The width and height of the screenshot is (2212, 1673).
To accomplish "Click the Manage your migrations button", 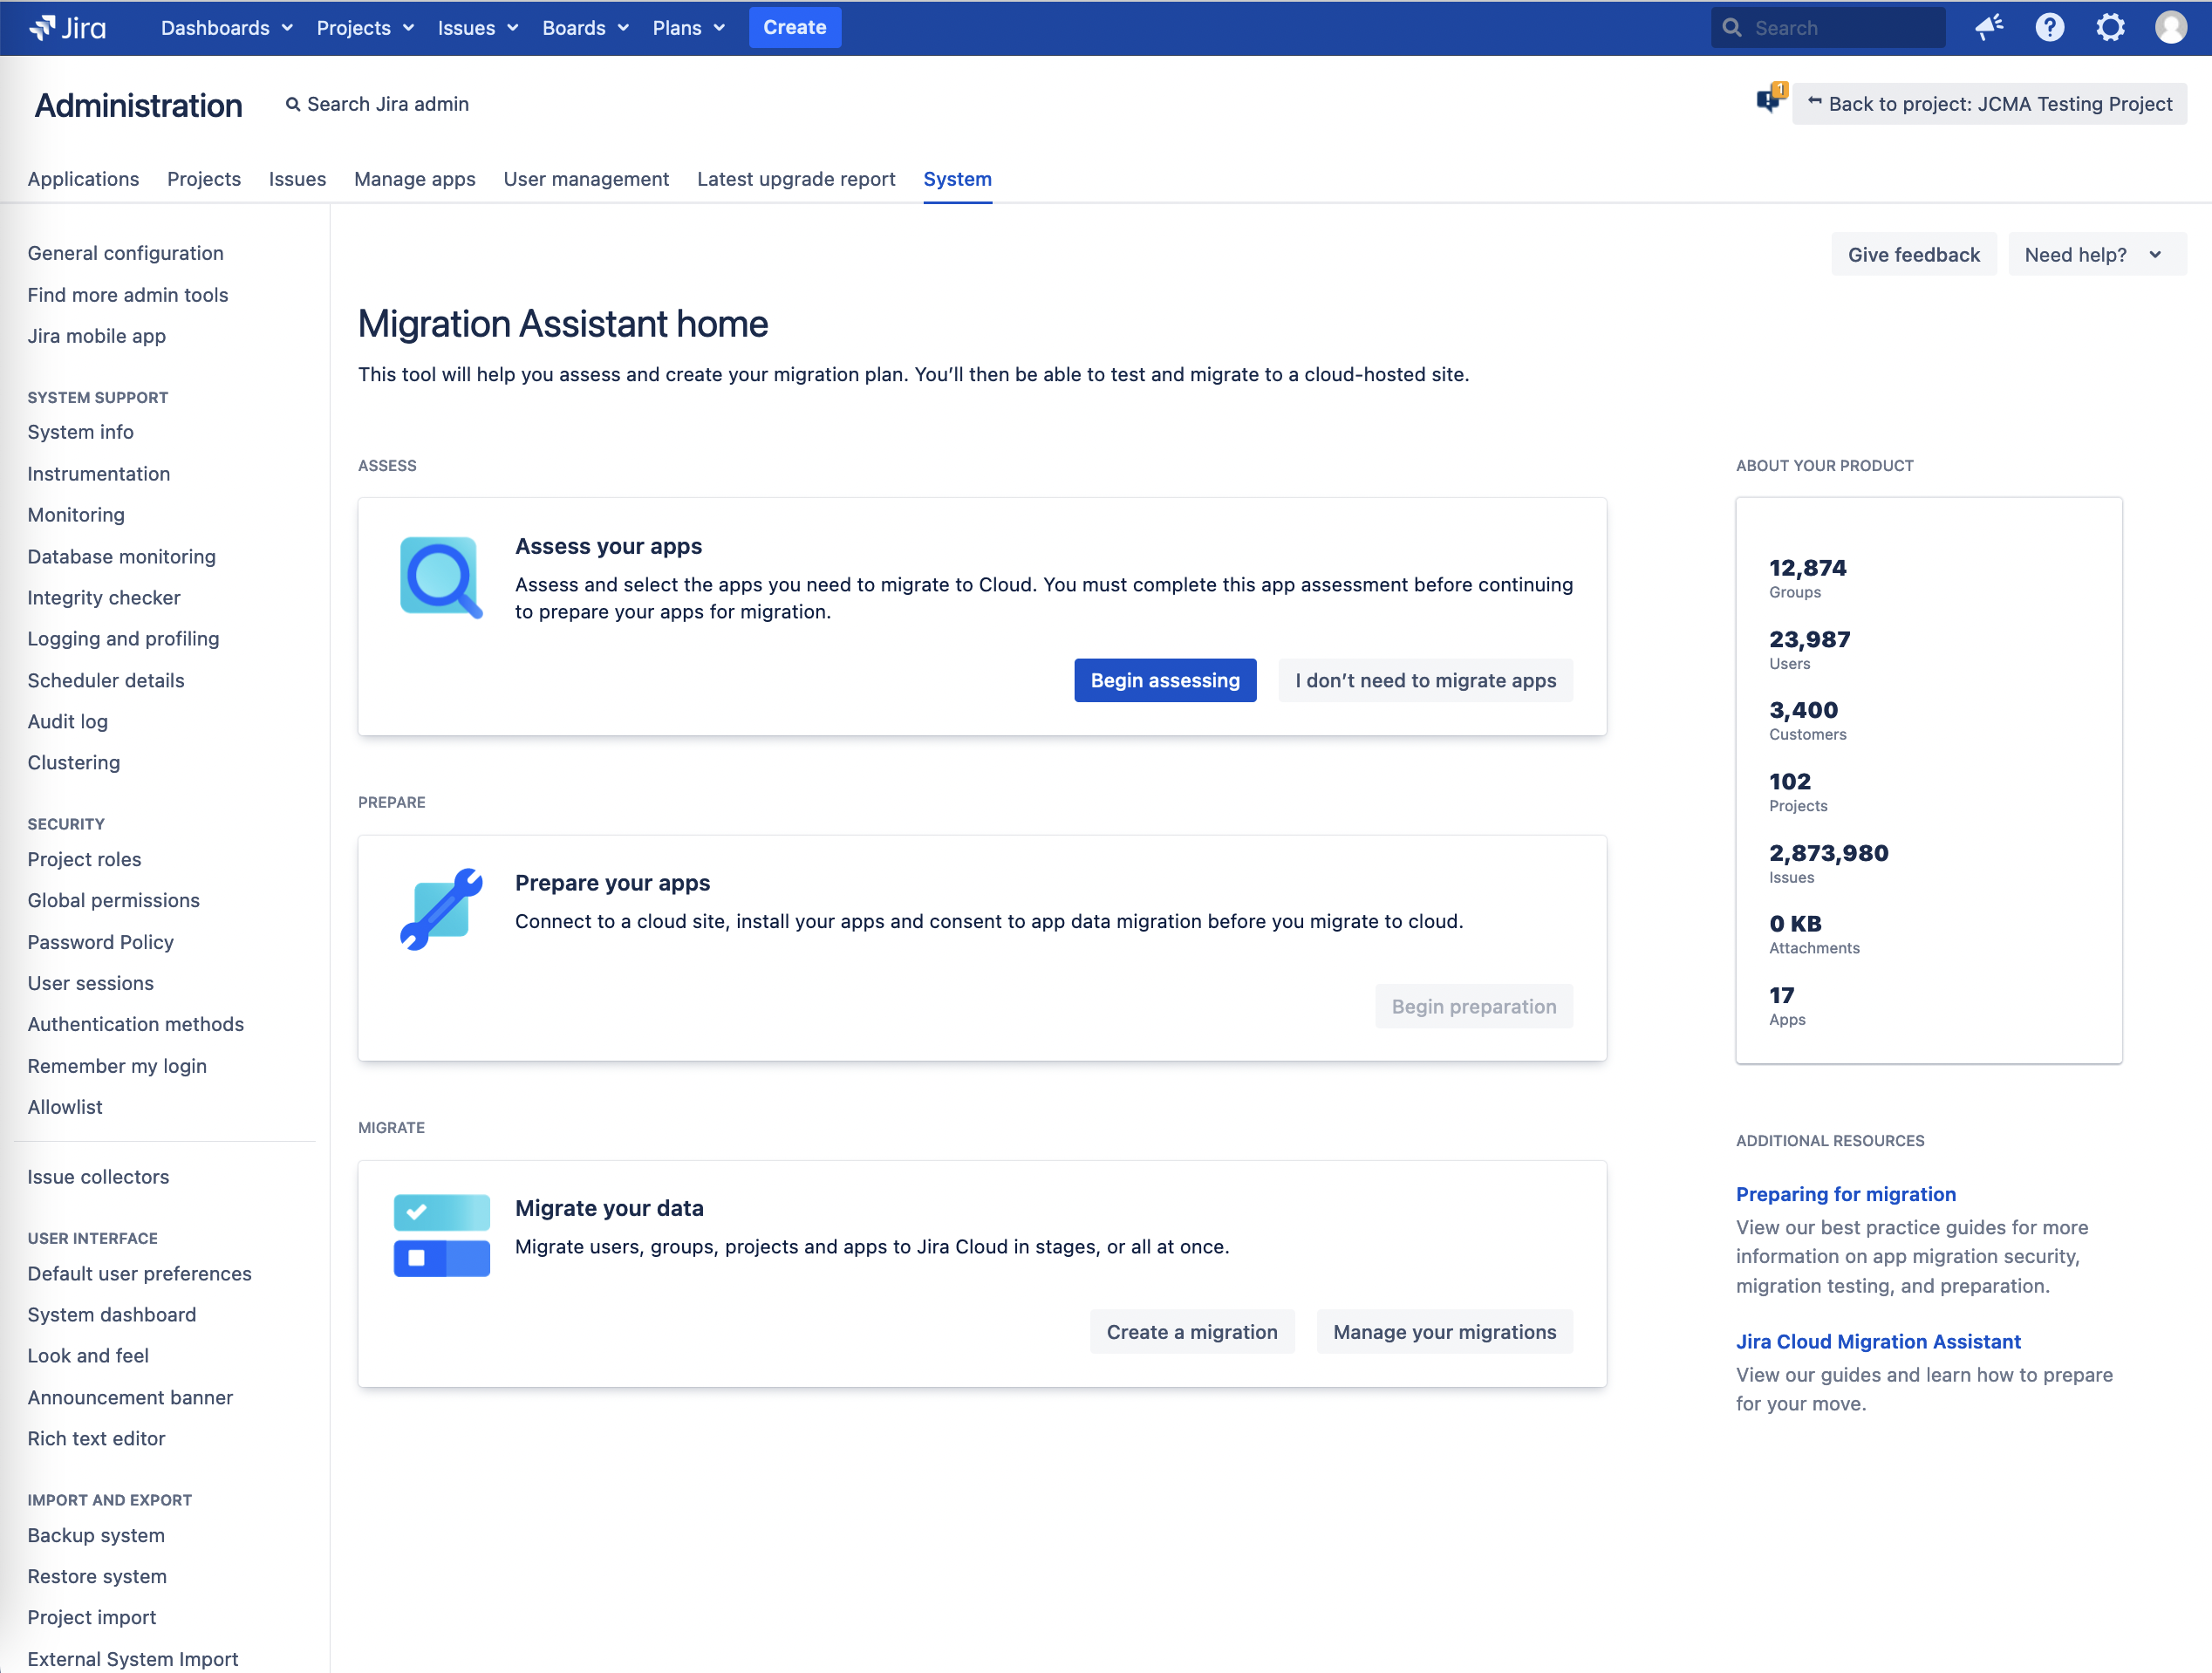I will (x=1444, y=1332).
